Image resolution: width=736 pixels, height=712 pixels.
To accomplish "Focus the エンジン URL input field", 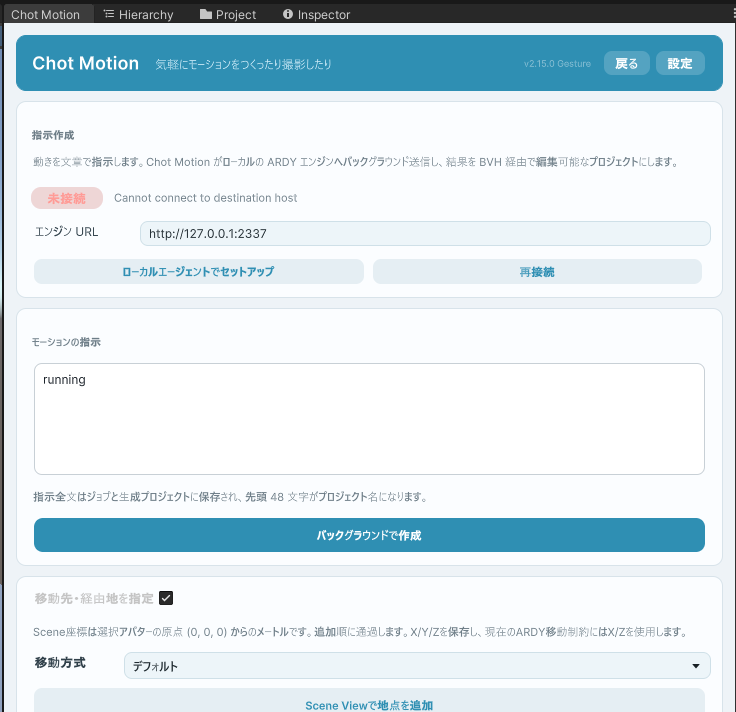I will (x=425, y=233).
